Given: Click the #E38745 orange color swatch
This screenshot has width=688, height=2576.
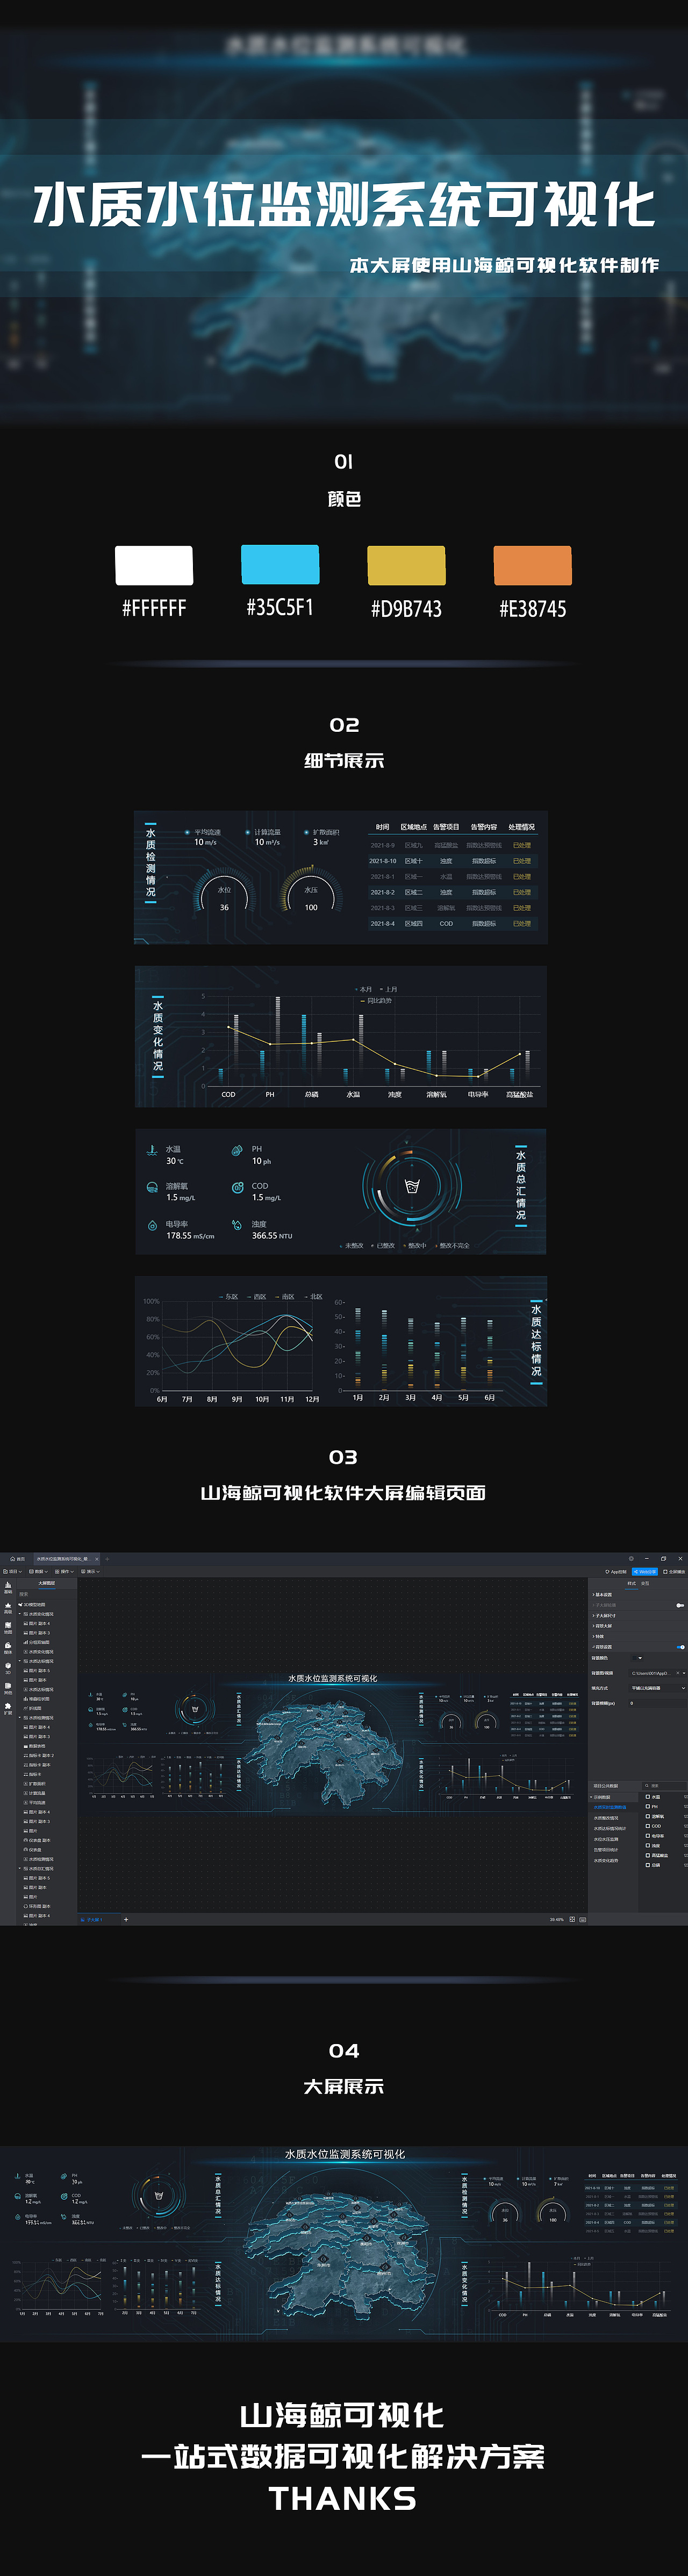Looking at the screenshot, I should click(533, 565).
